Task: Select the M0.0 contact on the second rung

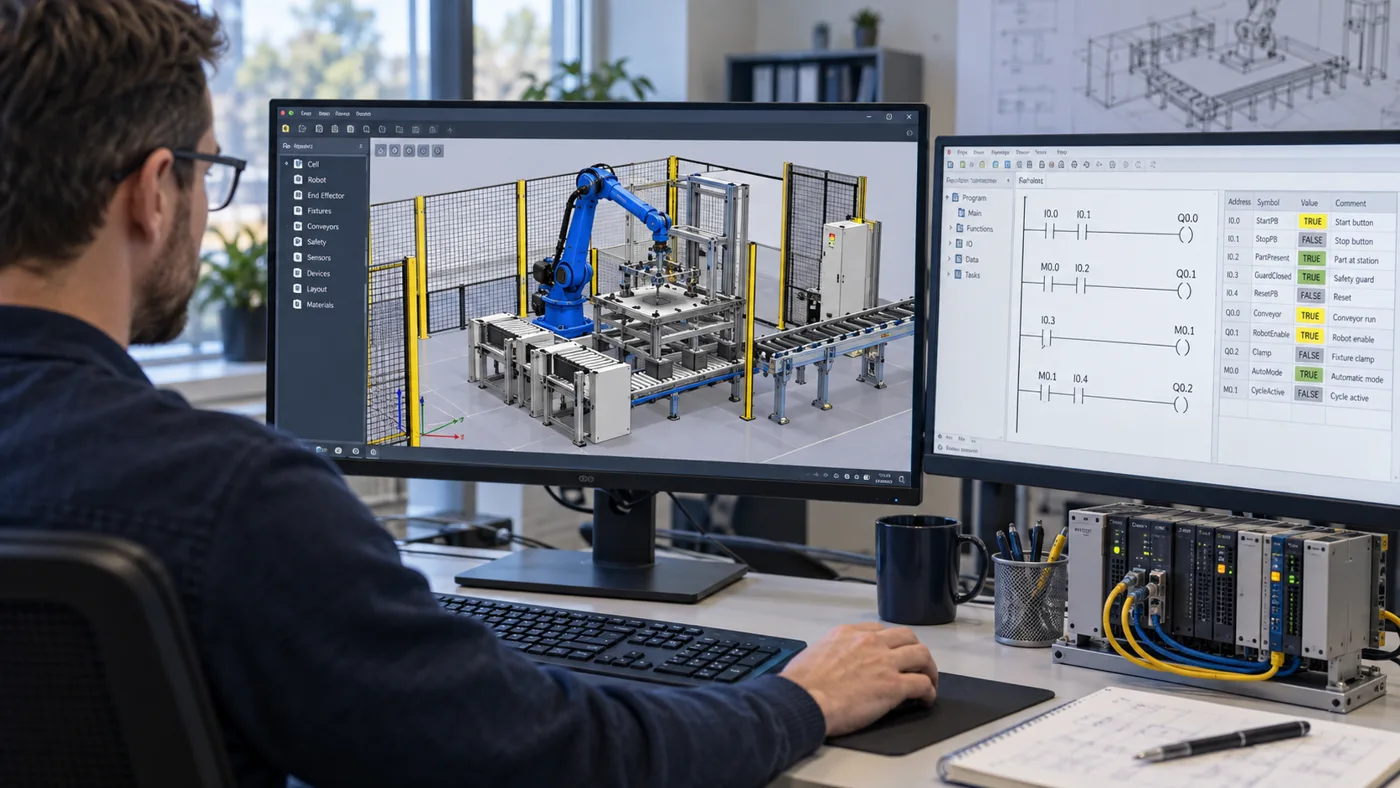Action: point(1049,285)
